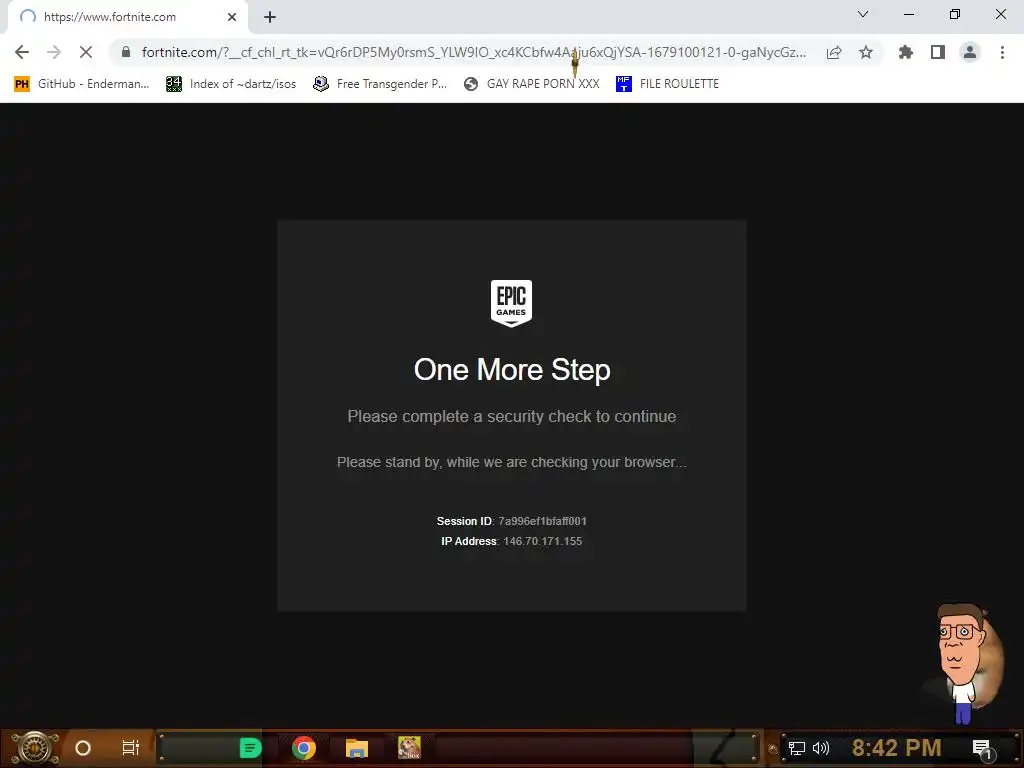Open File Explorer from the taskbar
The image size is (1024, 768).
[357, 748]
